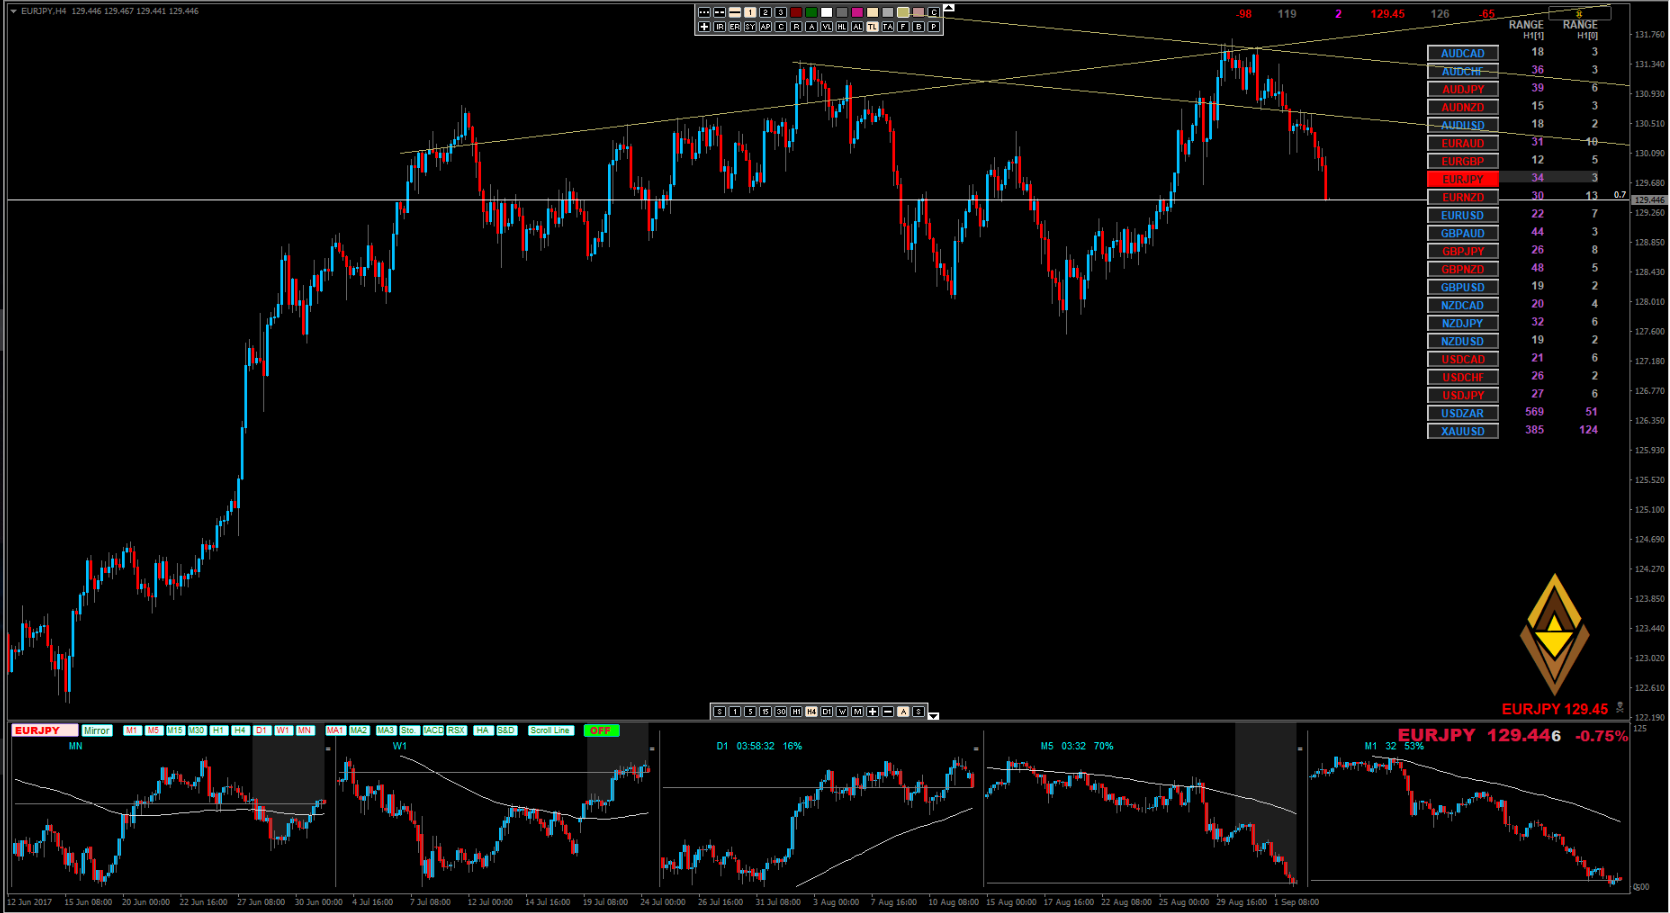Click the HL horizontal line tool

[x=842, y=27]
